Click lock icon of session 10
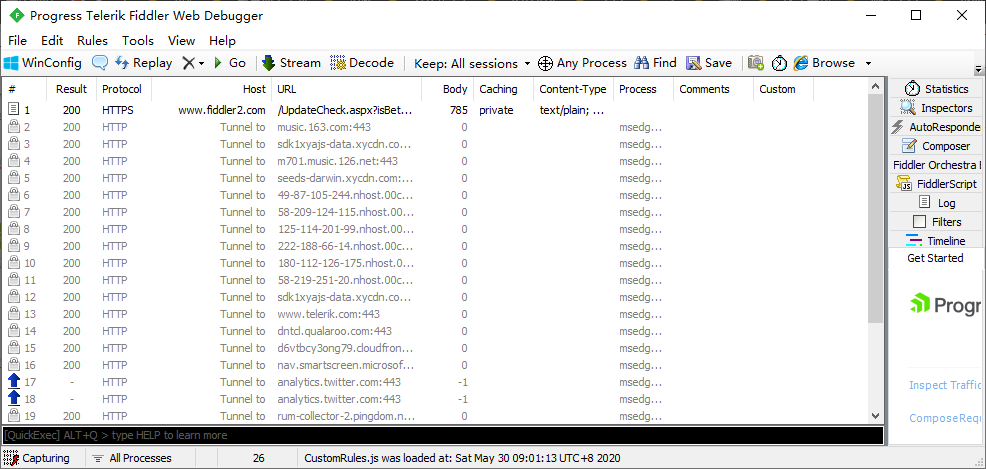 click(x=13, y=263)
